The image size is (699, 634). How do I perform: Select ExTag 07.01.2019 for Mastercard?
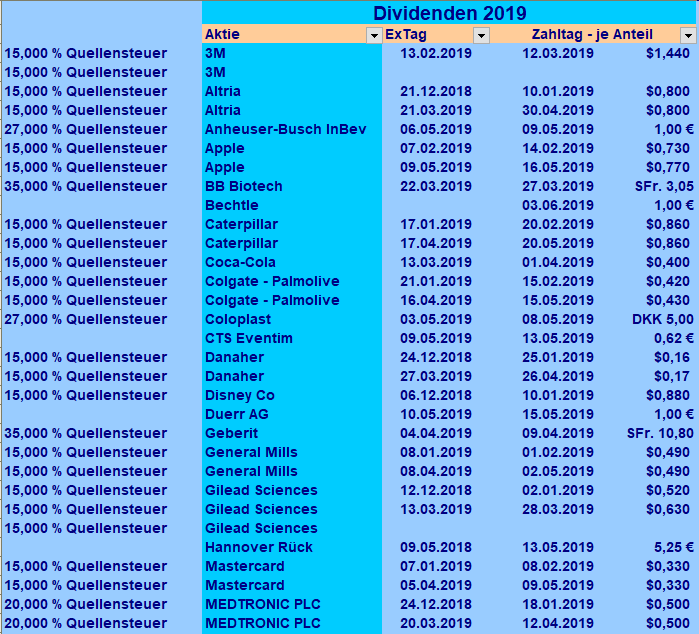pos(436,566)
